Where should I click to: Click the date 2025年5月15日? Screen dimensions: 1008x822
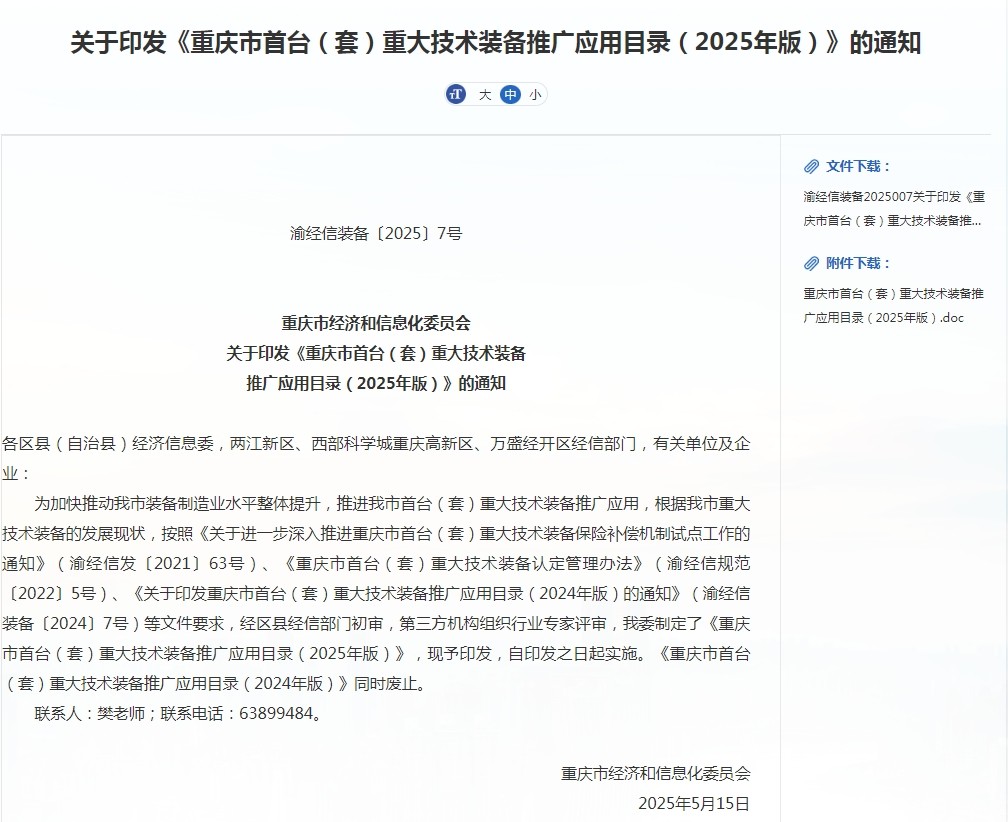click(694, 803)
